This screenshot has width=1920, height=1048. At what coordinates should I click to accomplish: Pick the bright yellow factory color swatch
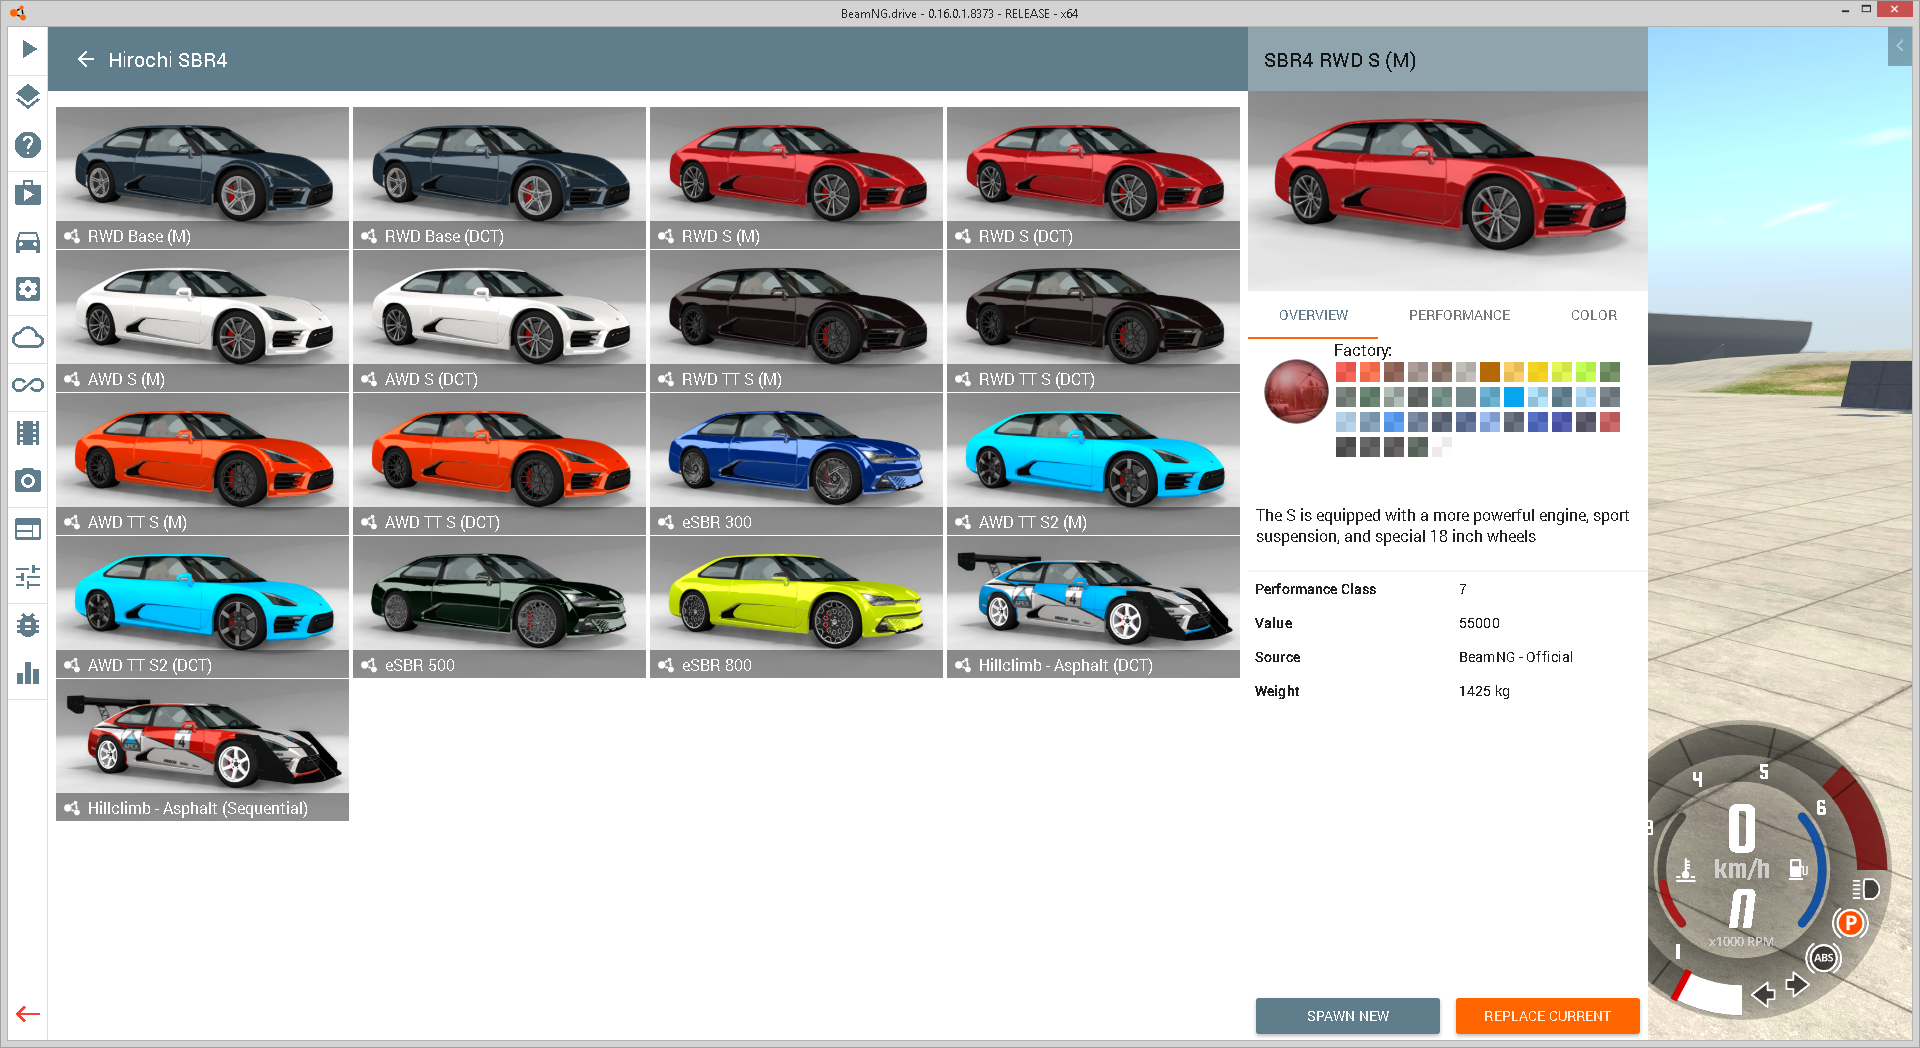click(x=1538, y=372)
